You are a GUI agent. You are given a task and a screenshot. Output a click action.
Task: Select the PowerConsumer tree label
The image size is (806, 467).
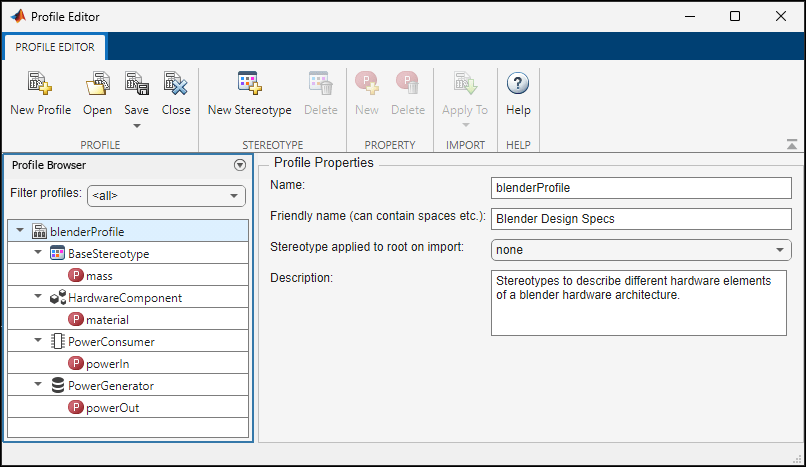111,342
